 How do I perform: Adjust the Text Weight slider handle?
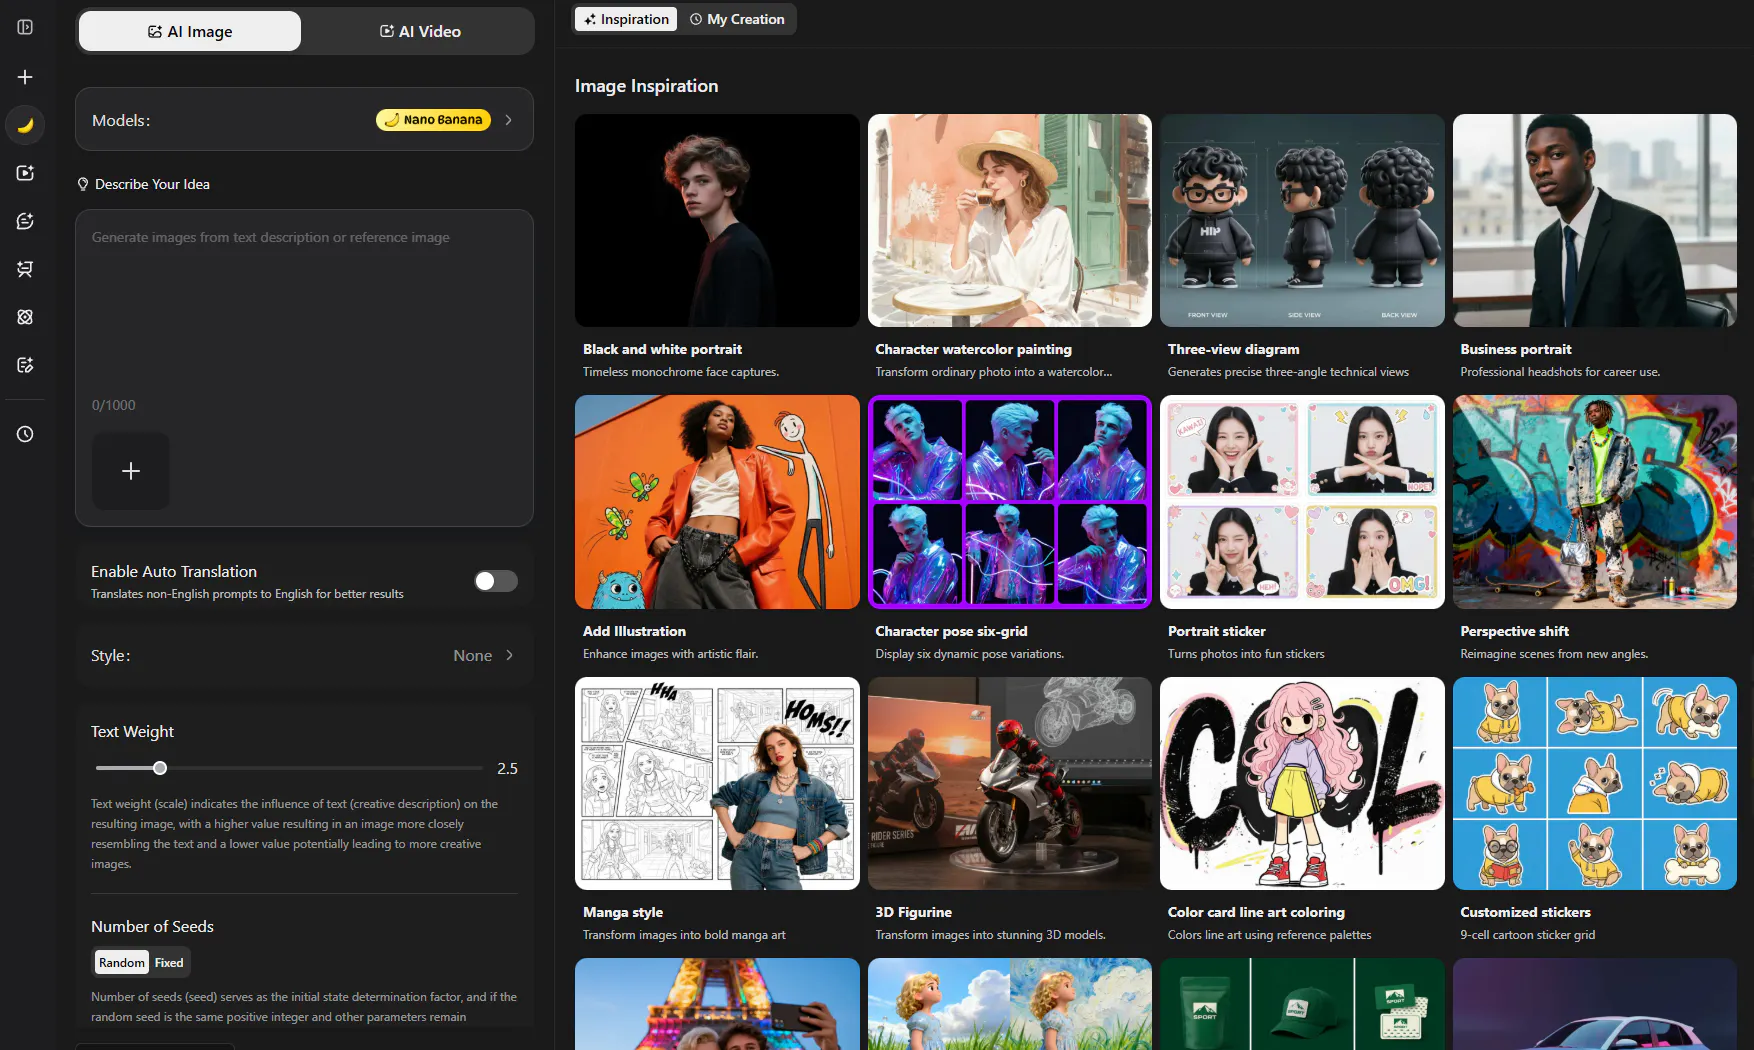(160, 768)
